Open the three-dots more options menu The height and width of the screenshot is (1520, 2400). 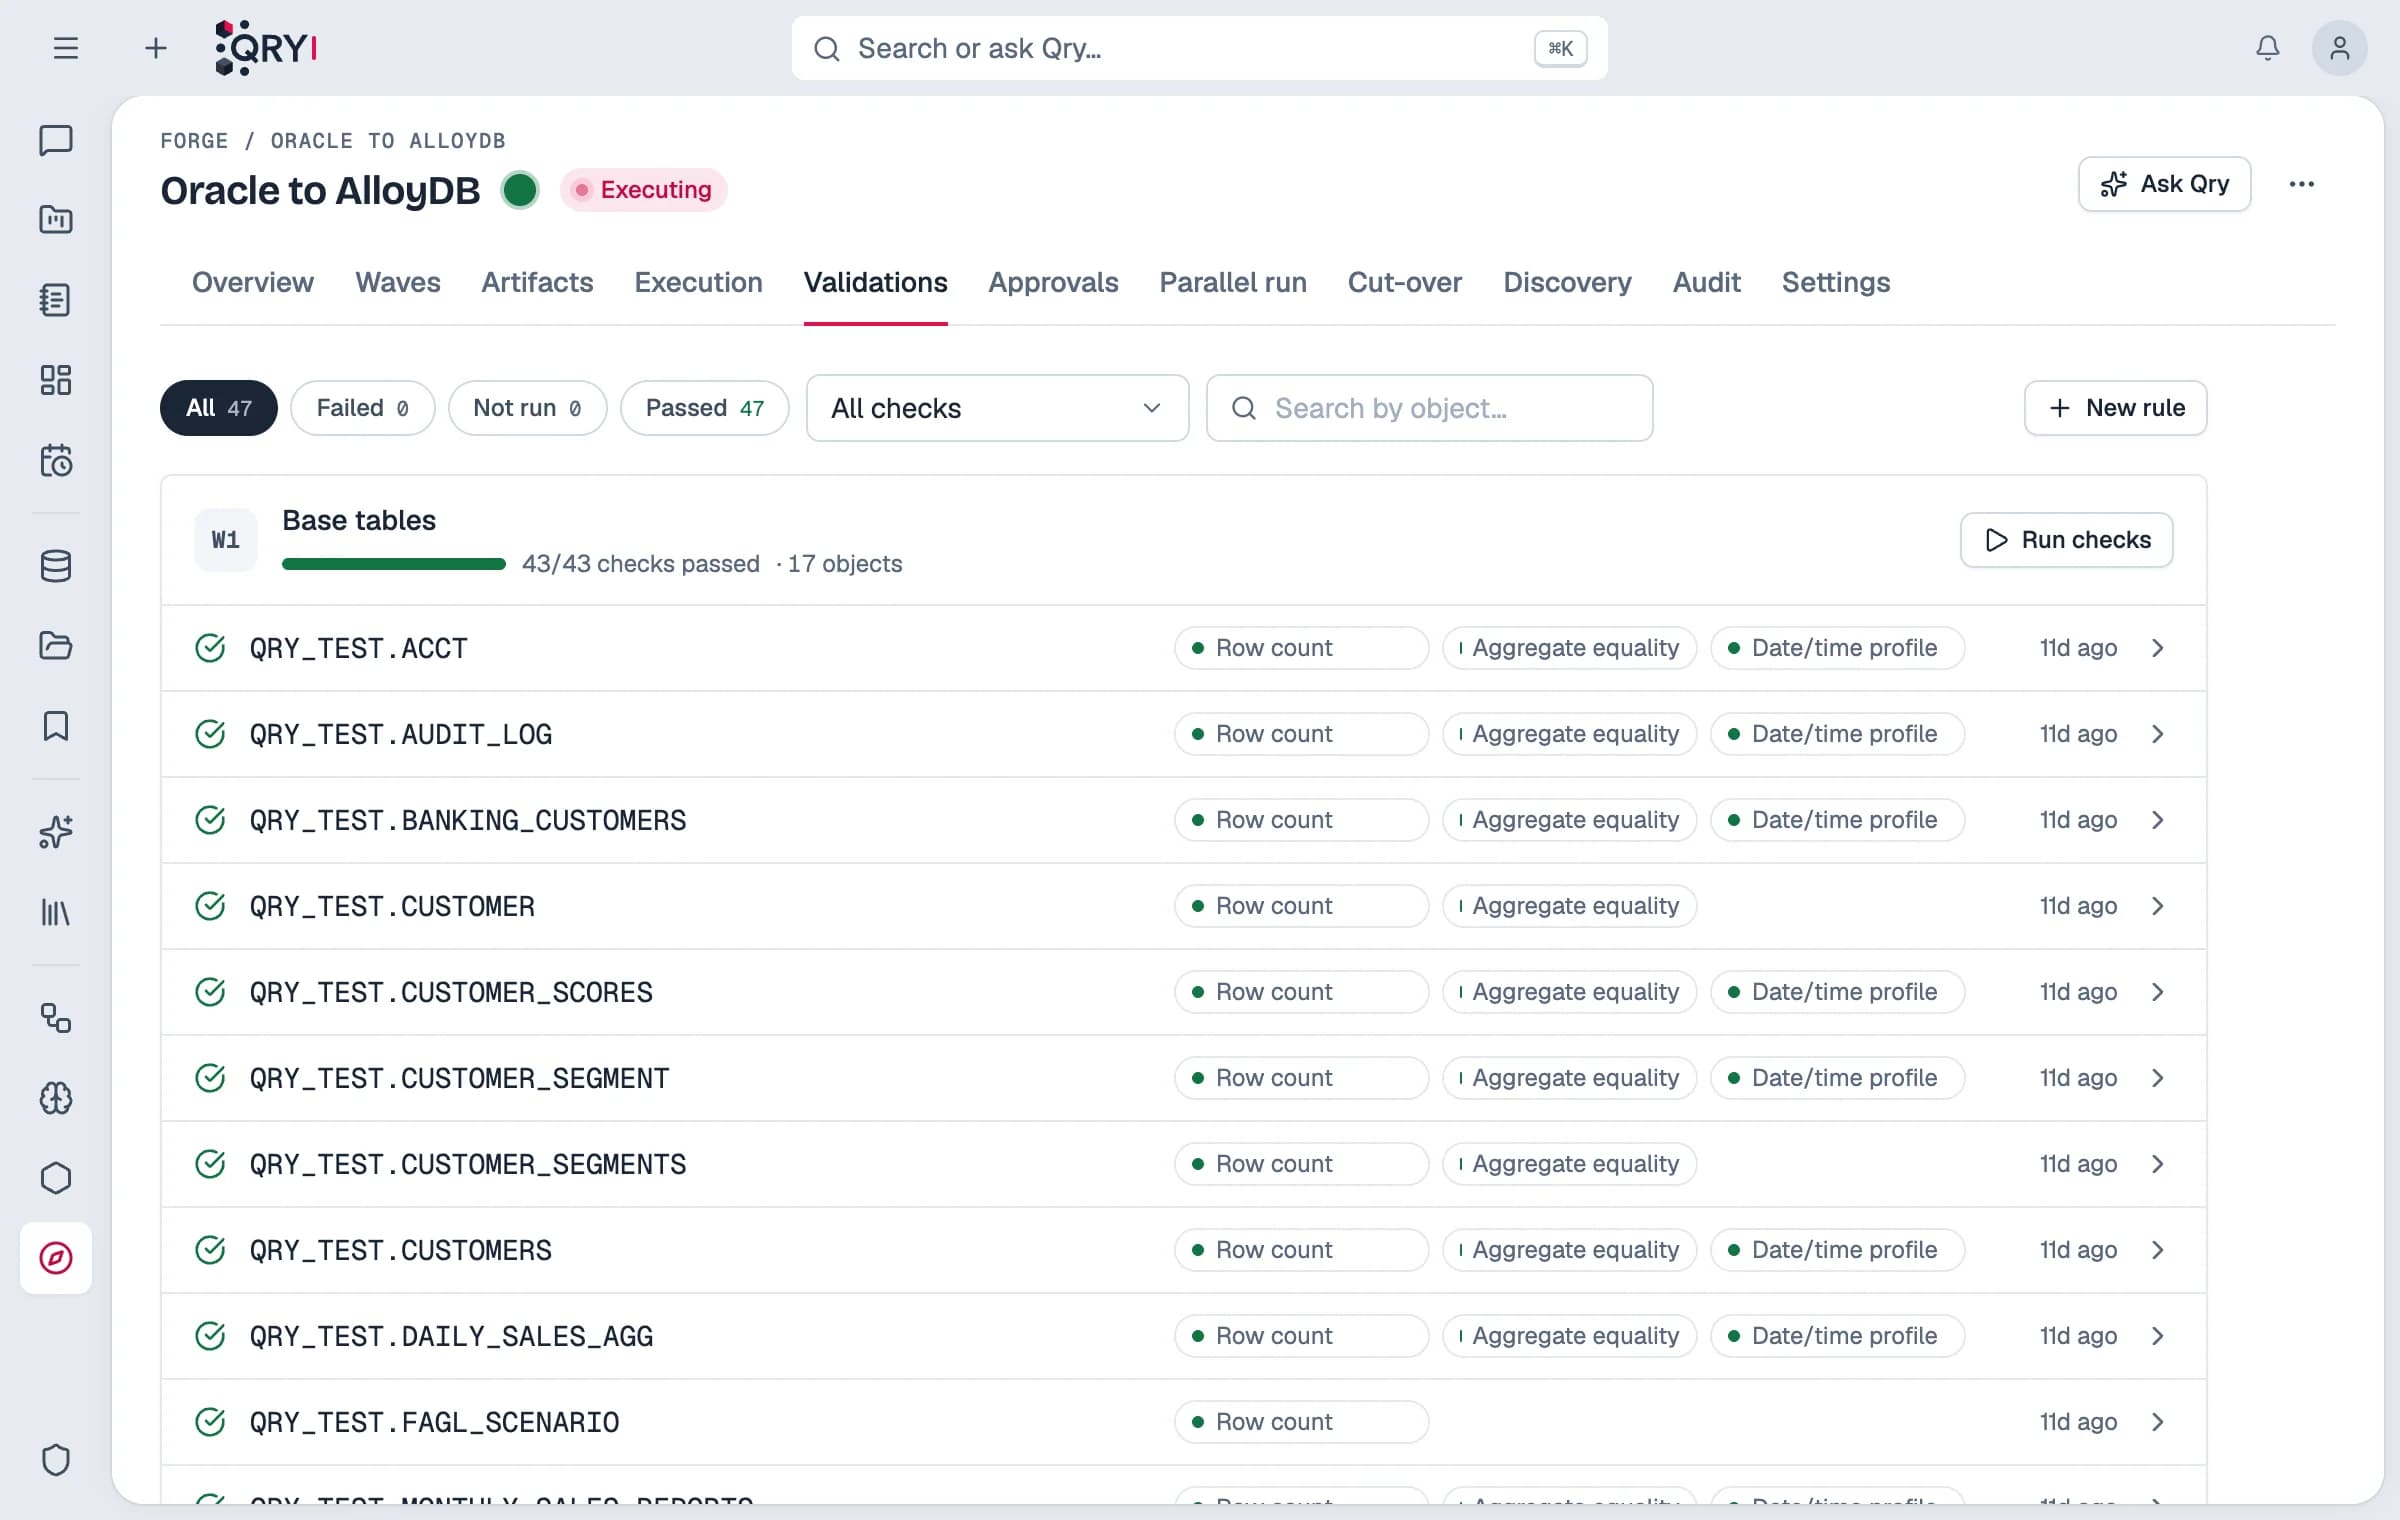(2301, 184)
